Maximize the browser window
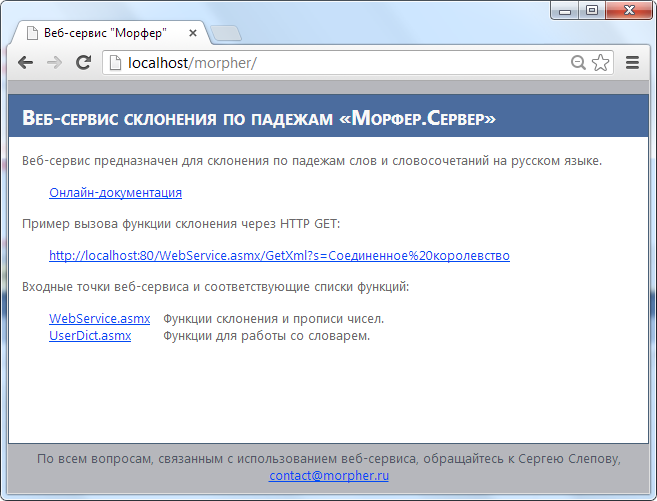This screenshot has height=501, width=657. coord(592,10)
